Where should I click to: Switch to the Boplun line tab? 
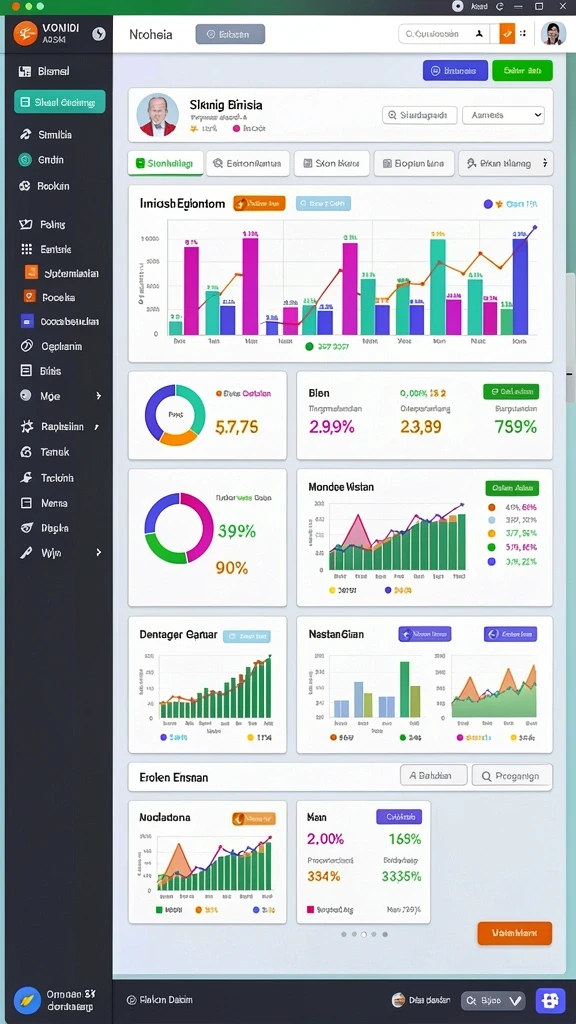tap(414, 164)
